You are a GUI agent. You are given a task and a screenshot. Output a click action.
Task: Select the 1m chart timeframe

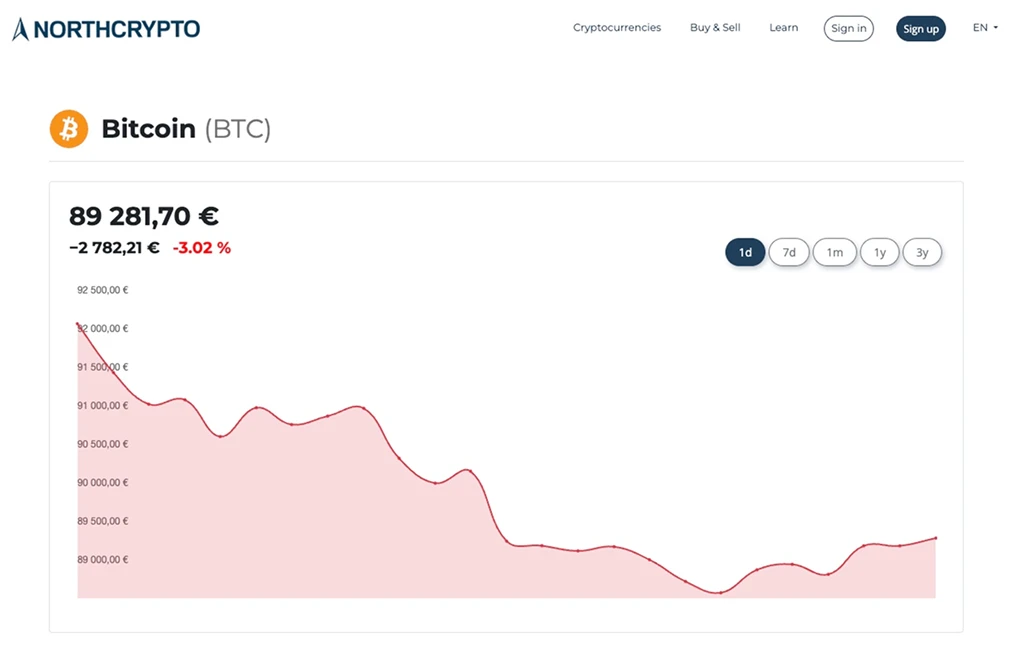[834, 252]
